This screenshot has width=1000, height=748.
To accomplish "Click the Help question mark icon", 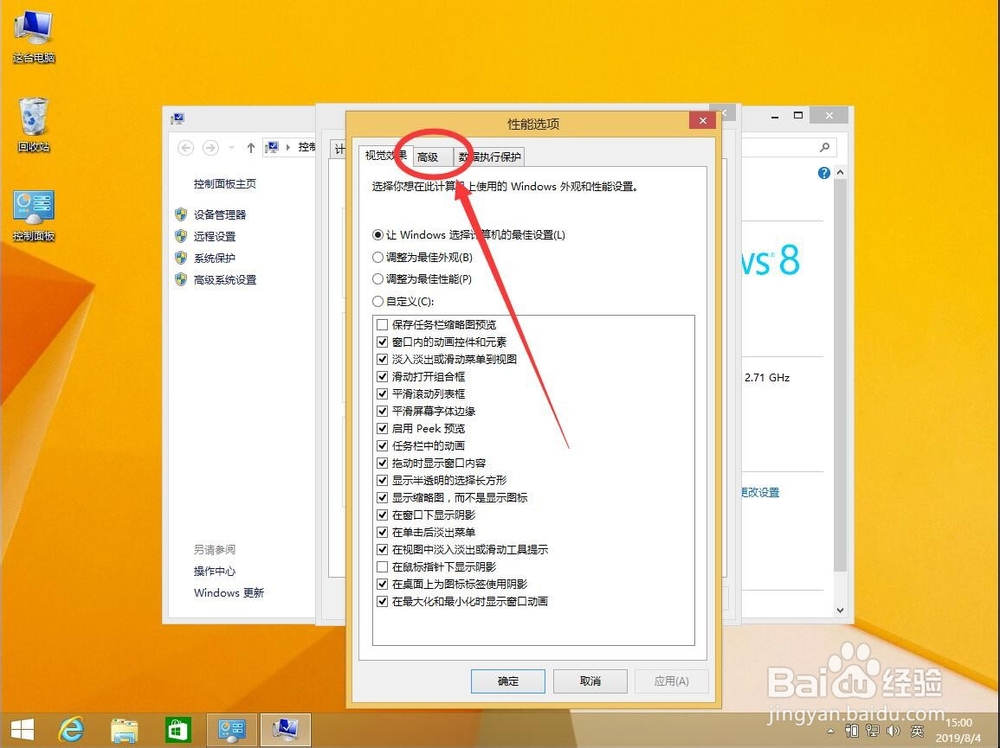I will tap(822, 172).
